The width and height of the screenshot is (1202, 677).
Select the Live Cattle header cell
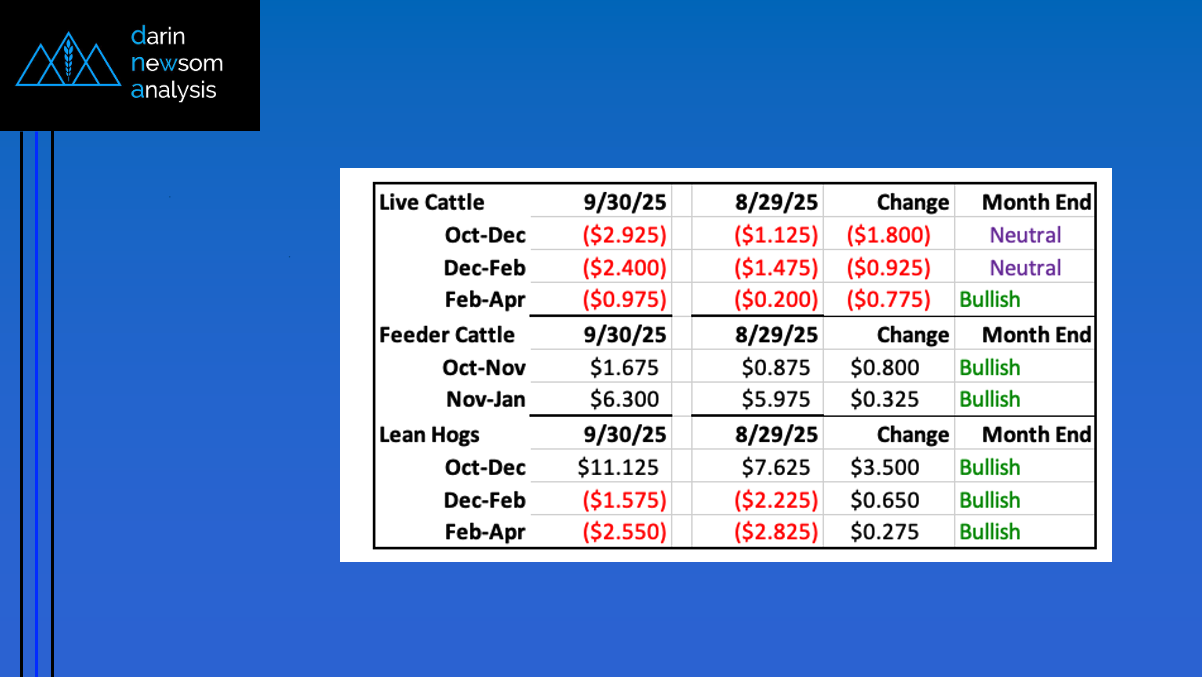tap(431, 202)
